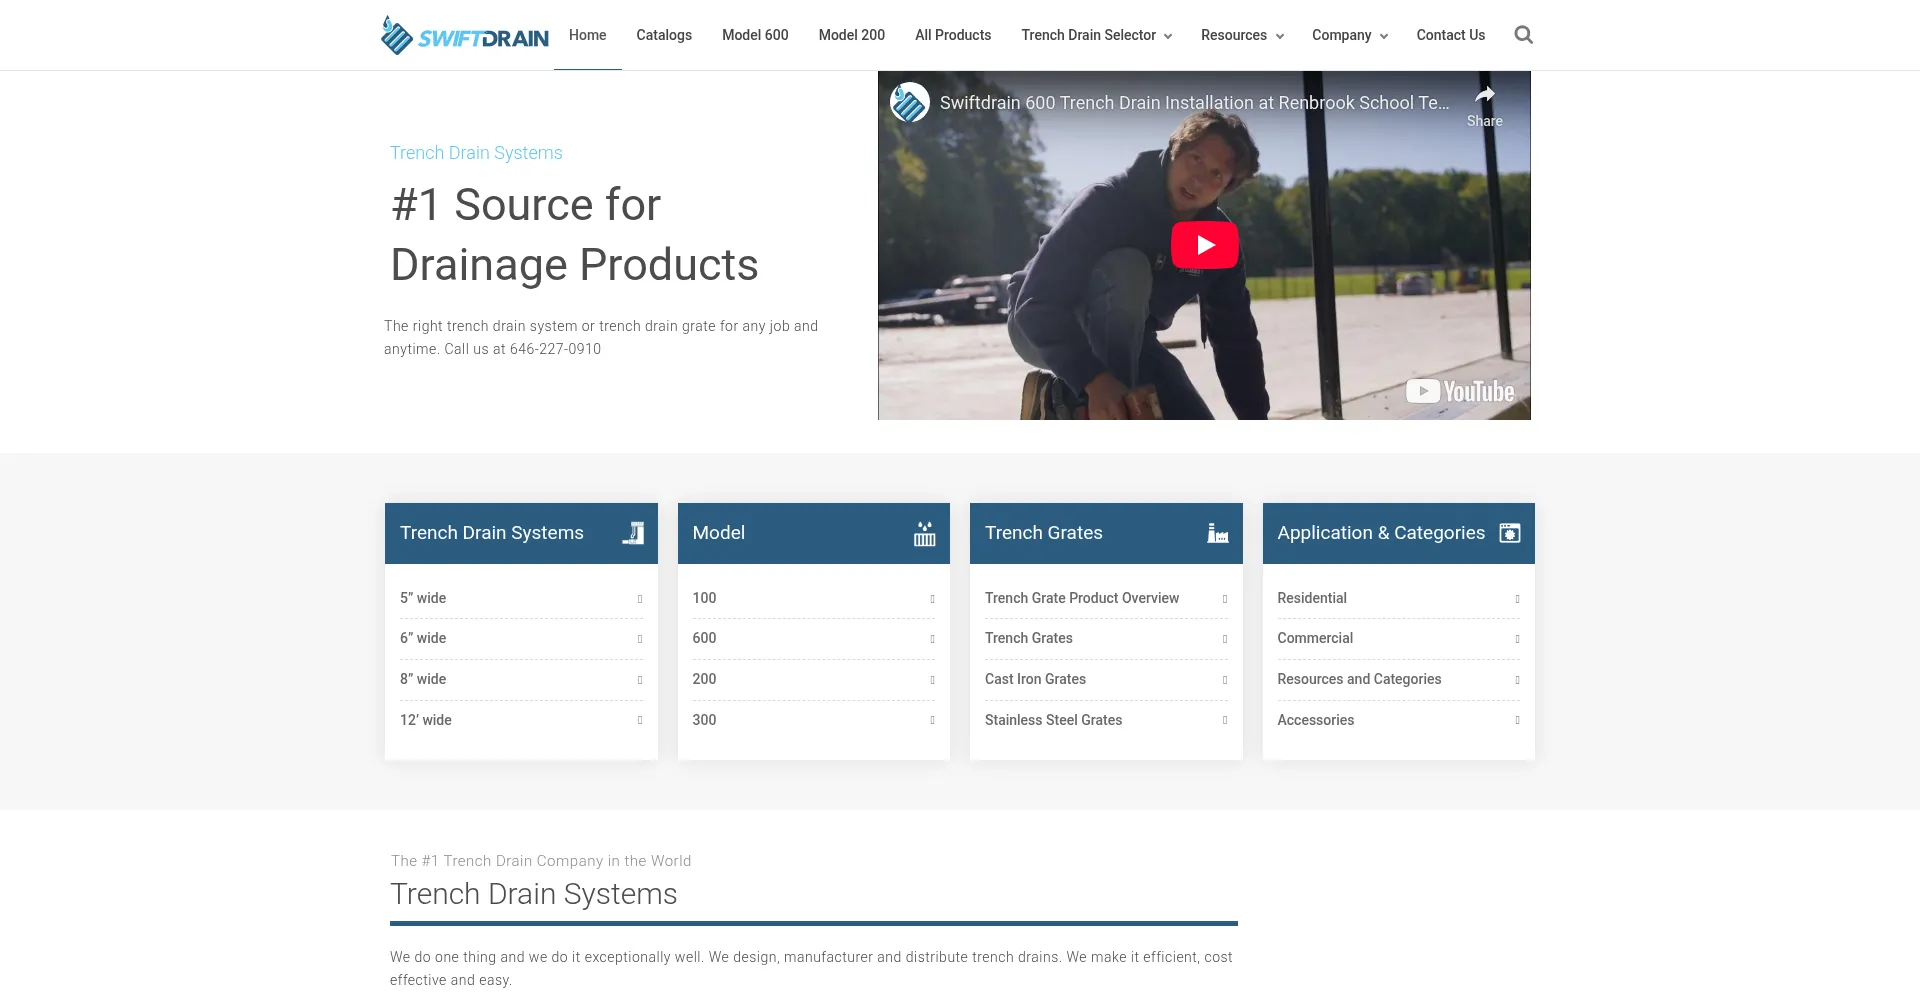Screen dimensions: 1920x993
Task: Click the SwiftDrain logo
Action: click(x=464, y=36)
